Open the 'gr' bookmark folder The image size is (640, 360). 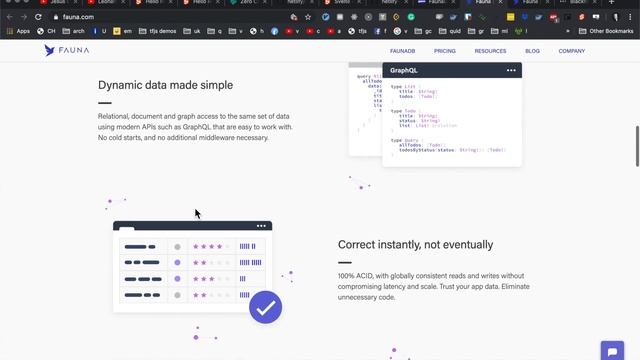476,31
